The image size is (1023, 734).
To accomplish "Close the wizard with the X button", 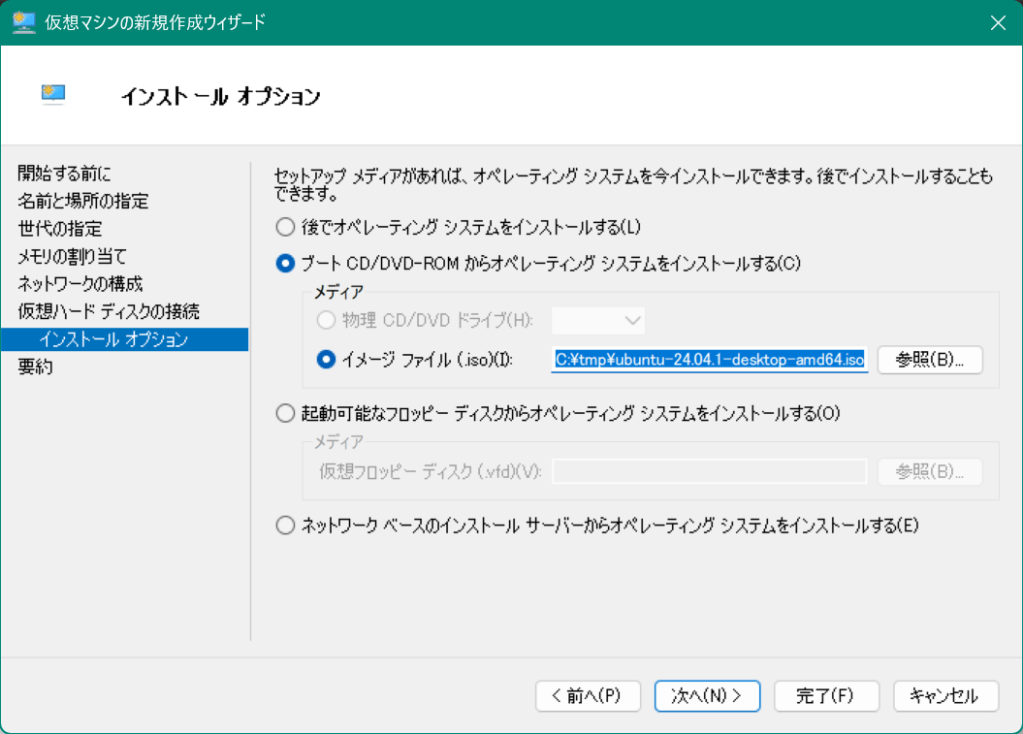I will pos(996,22).
